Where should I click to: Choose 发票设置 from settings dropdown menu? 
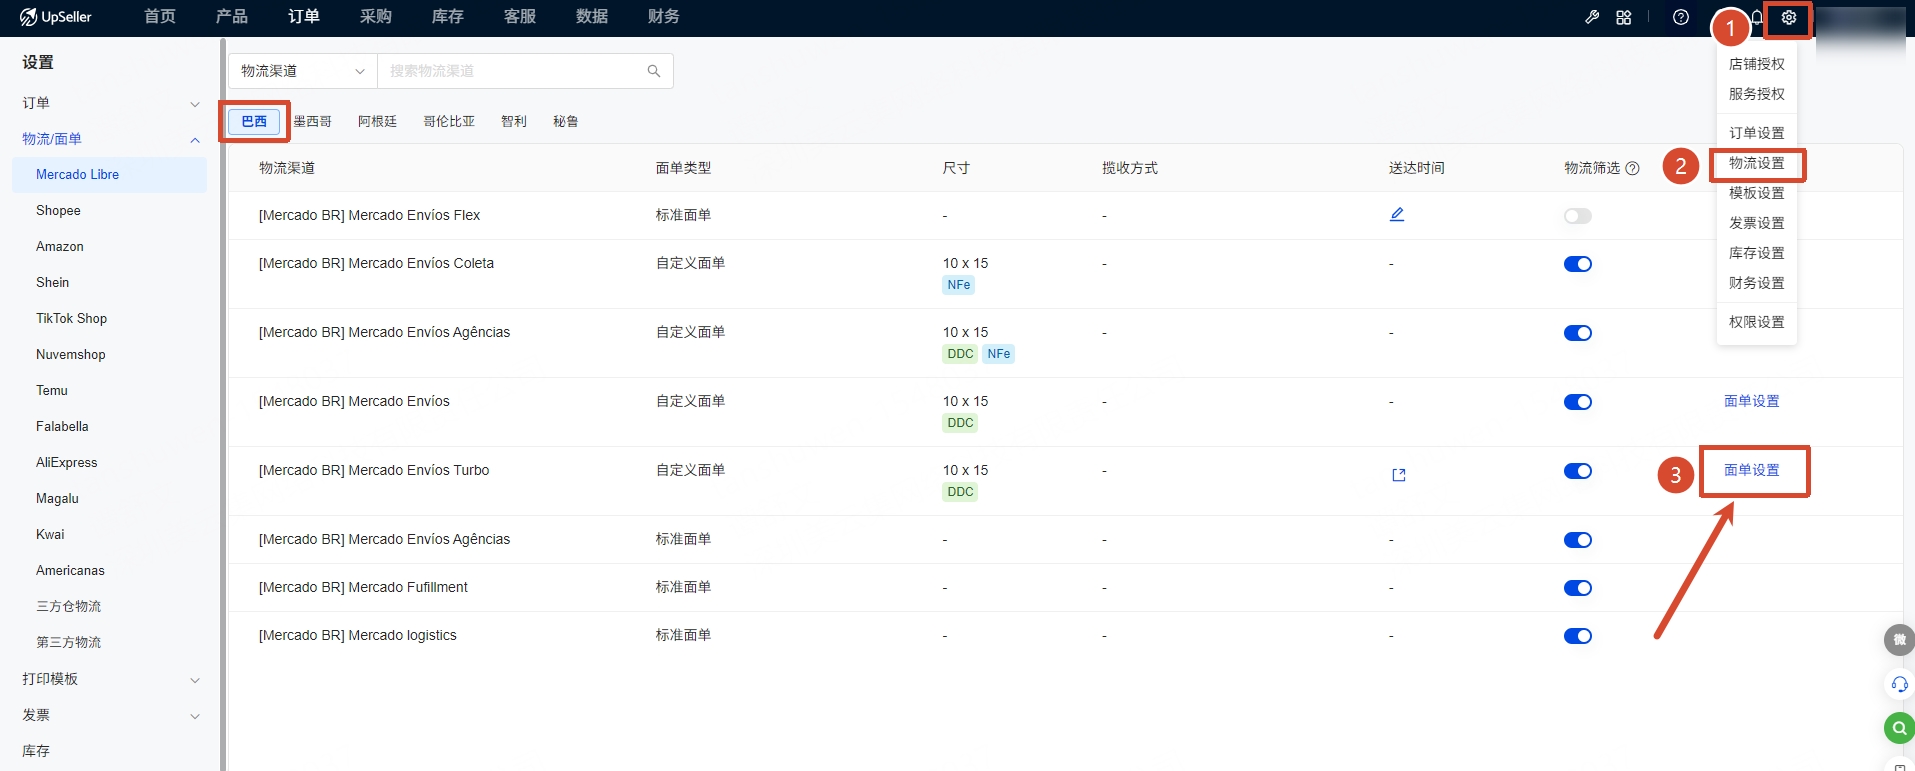pos(1757,223)
